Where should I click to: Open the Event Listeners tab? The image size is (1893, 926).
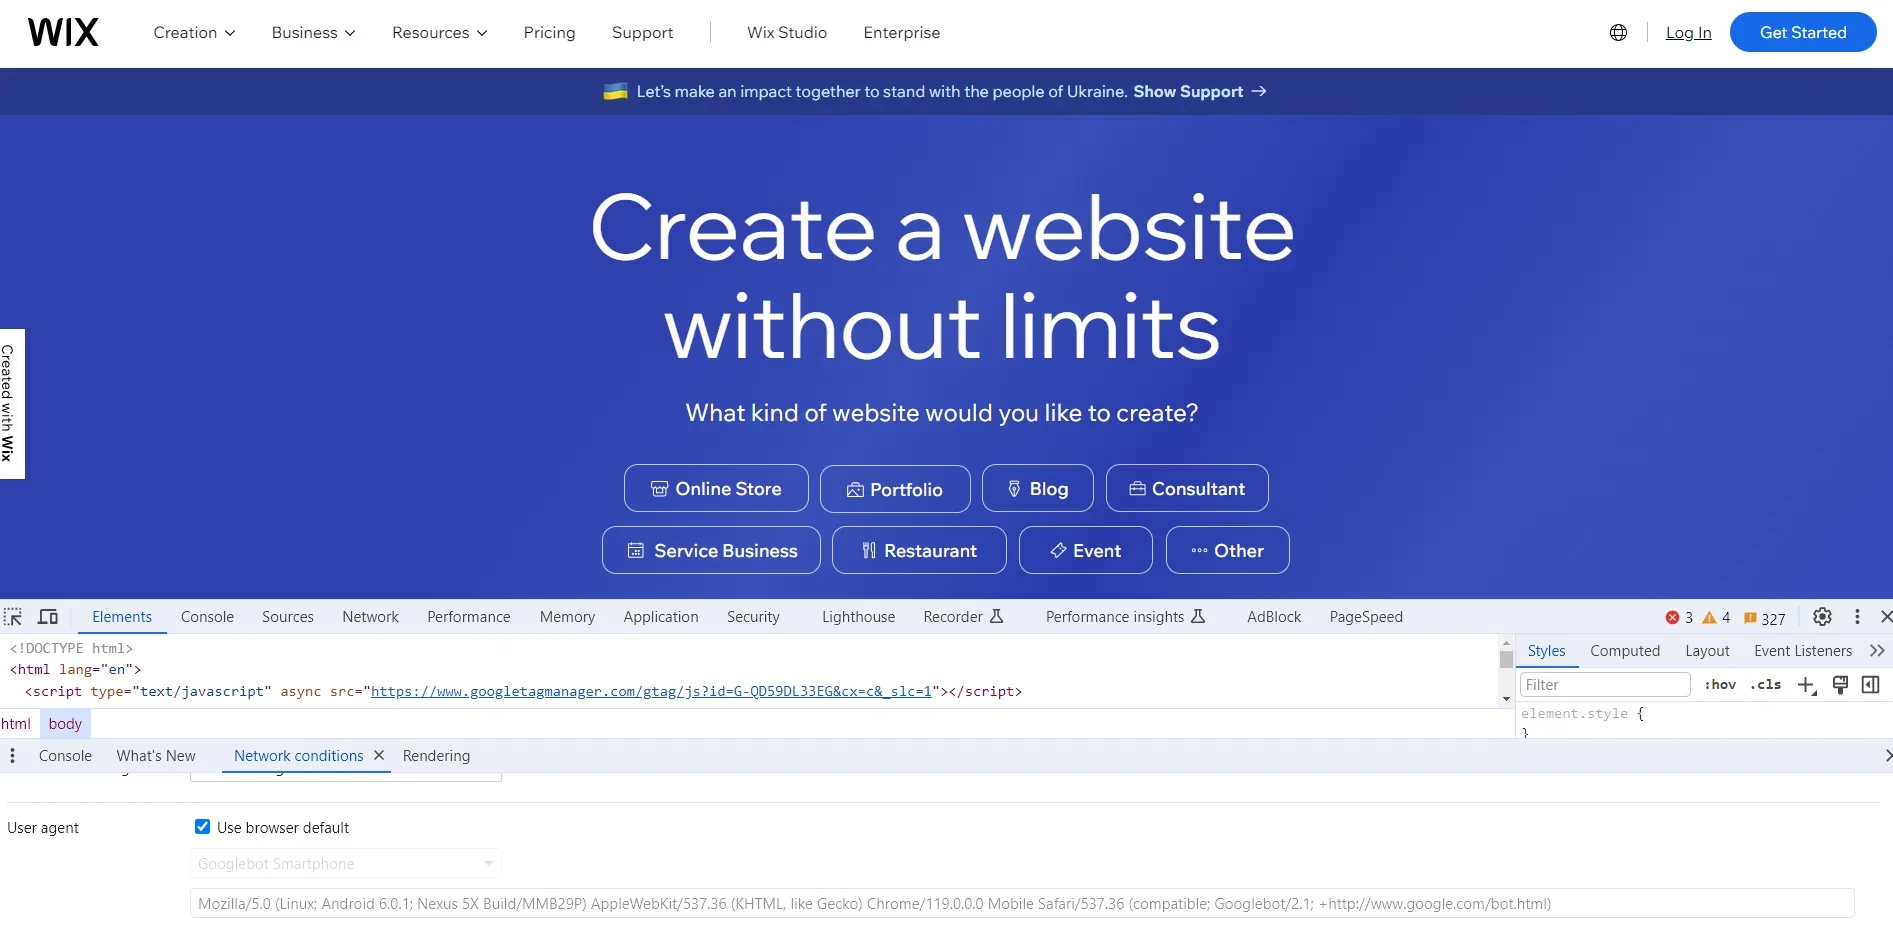pyautogui.click(x=1803, y=651)
